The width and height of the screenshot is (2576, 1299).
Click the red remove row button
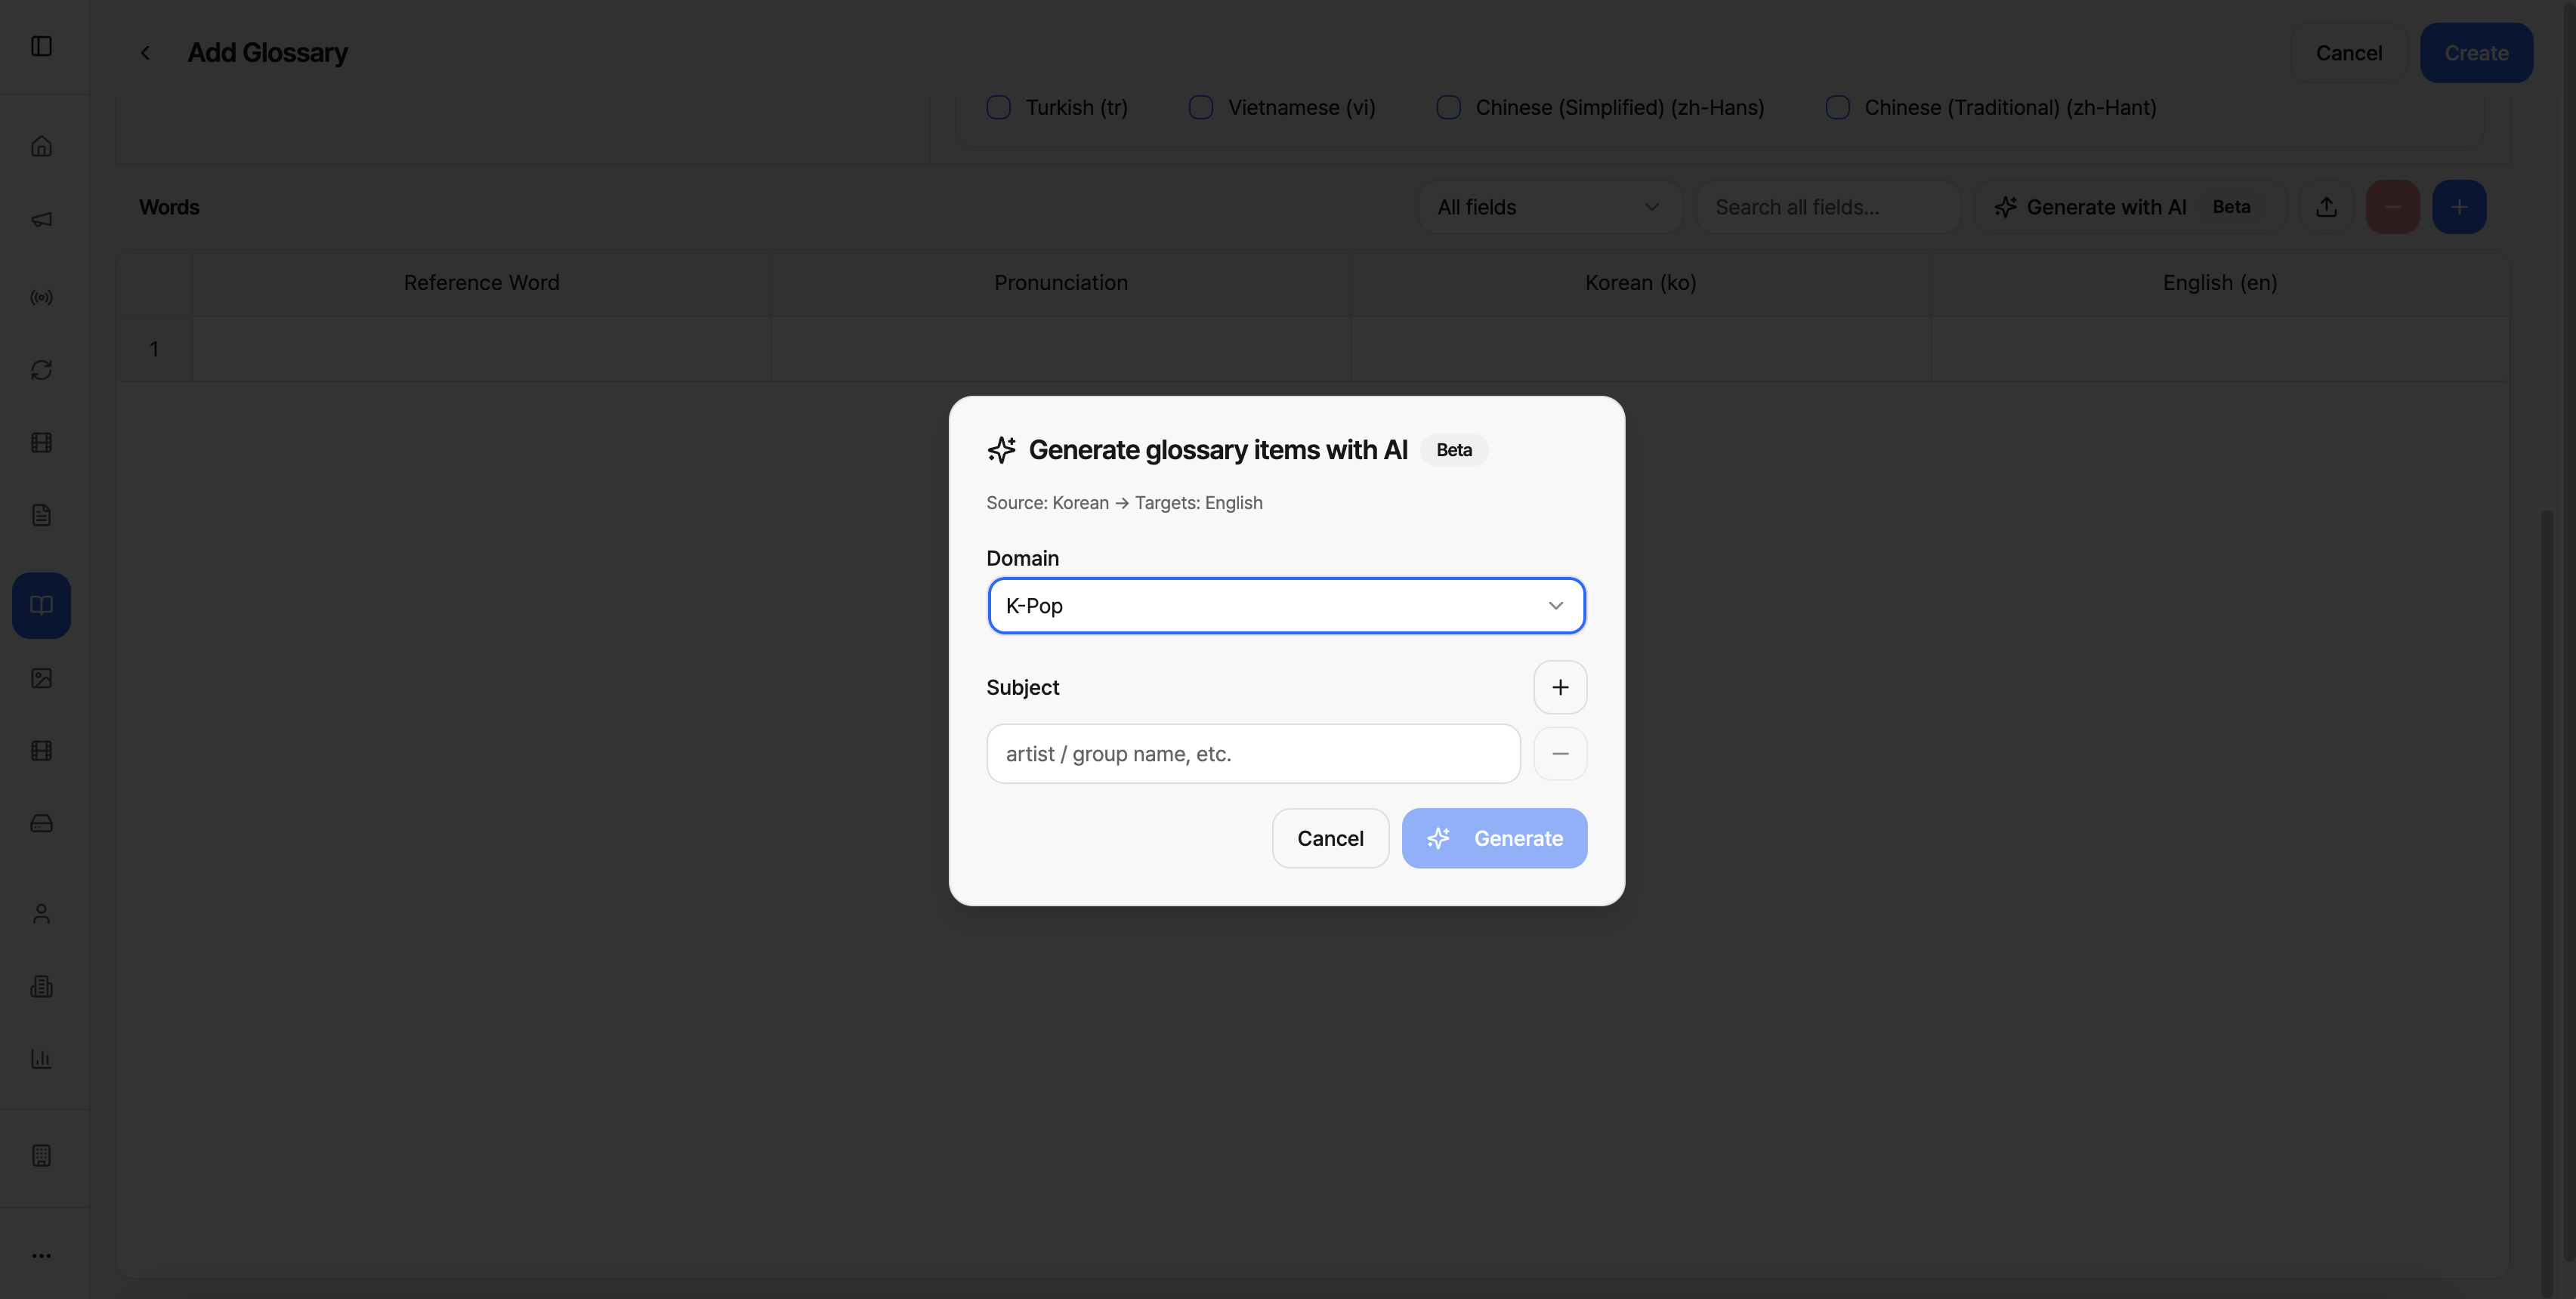pos(2392,207)
